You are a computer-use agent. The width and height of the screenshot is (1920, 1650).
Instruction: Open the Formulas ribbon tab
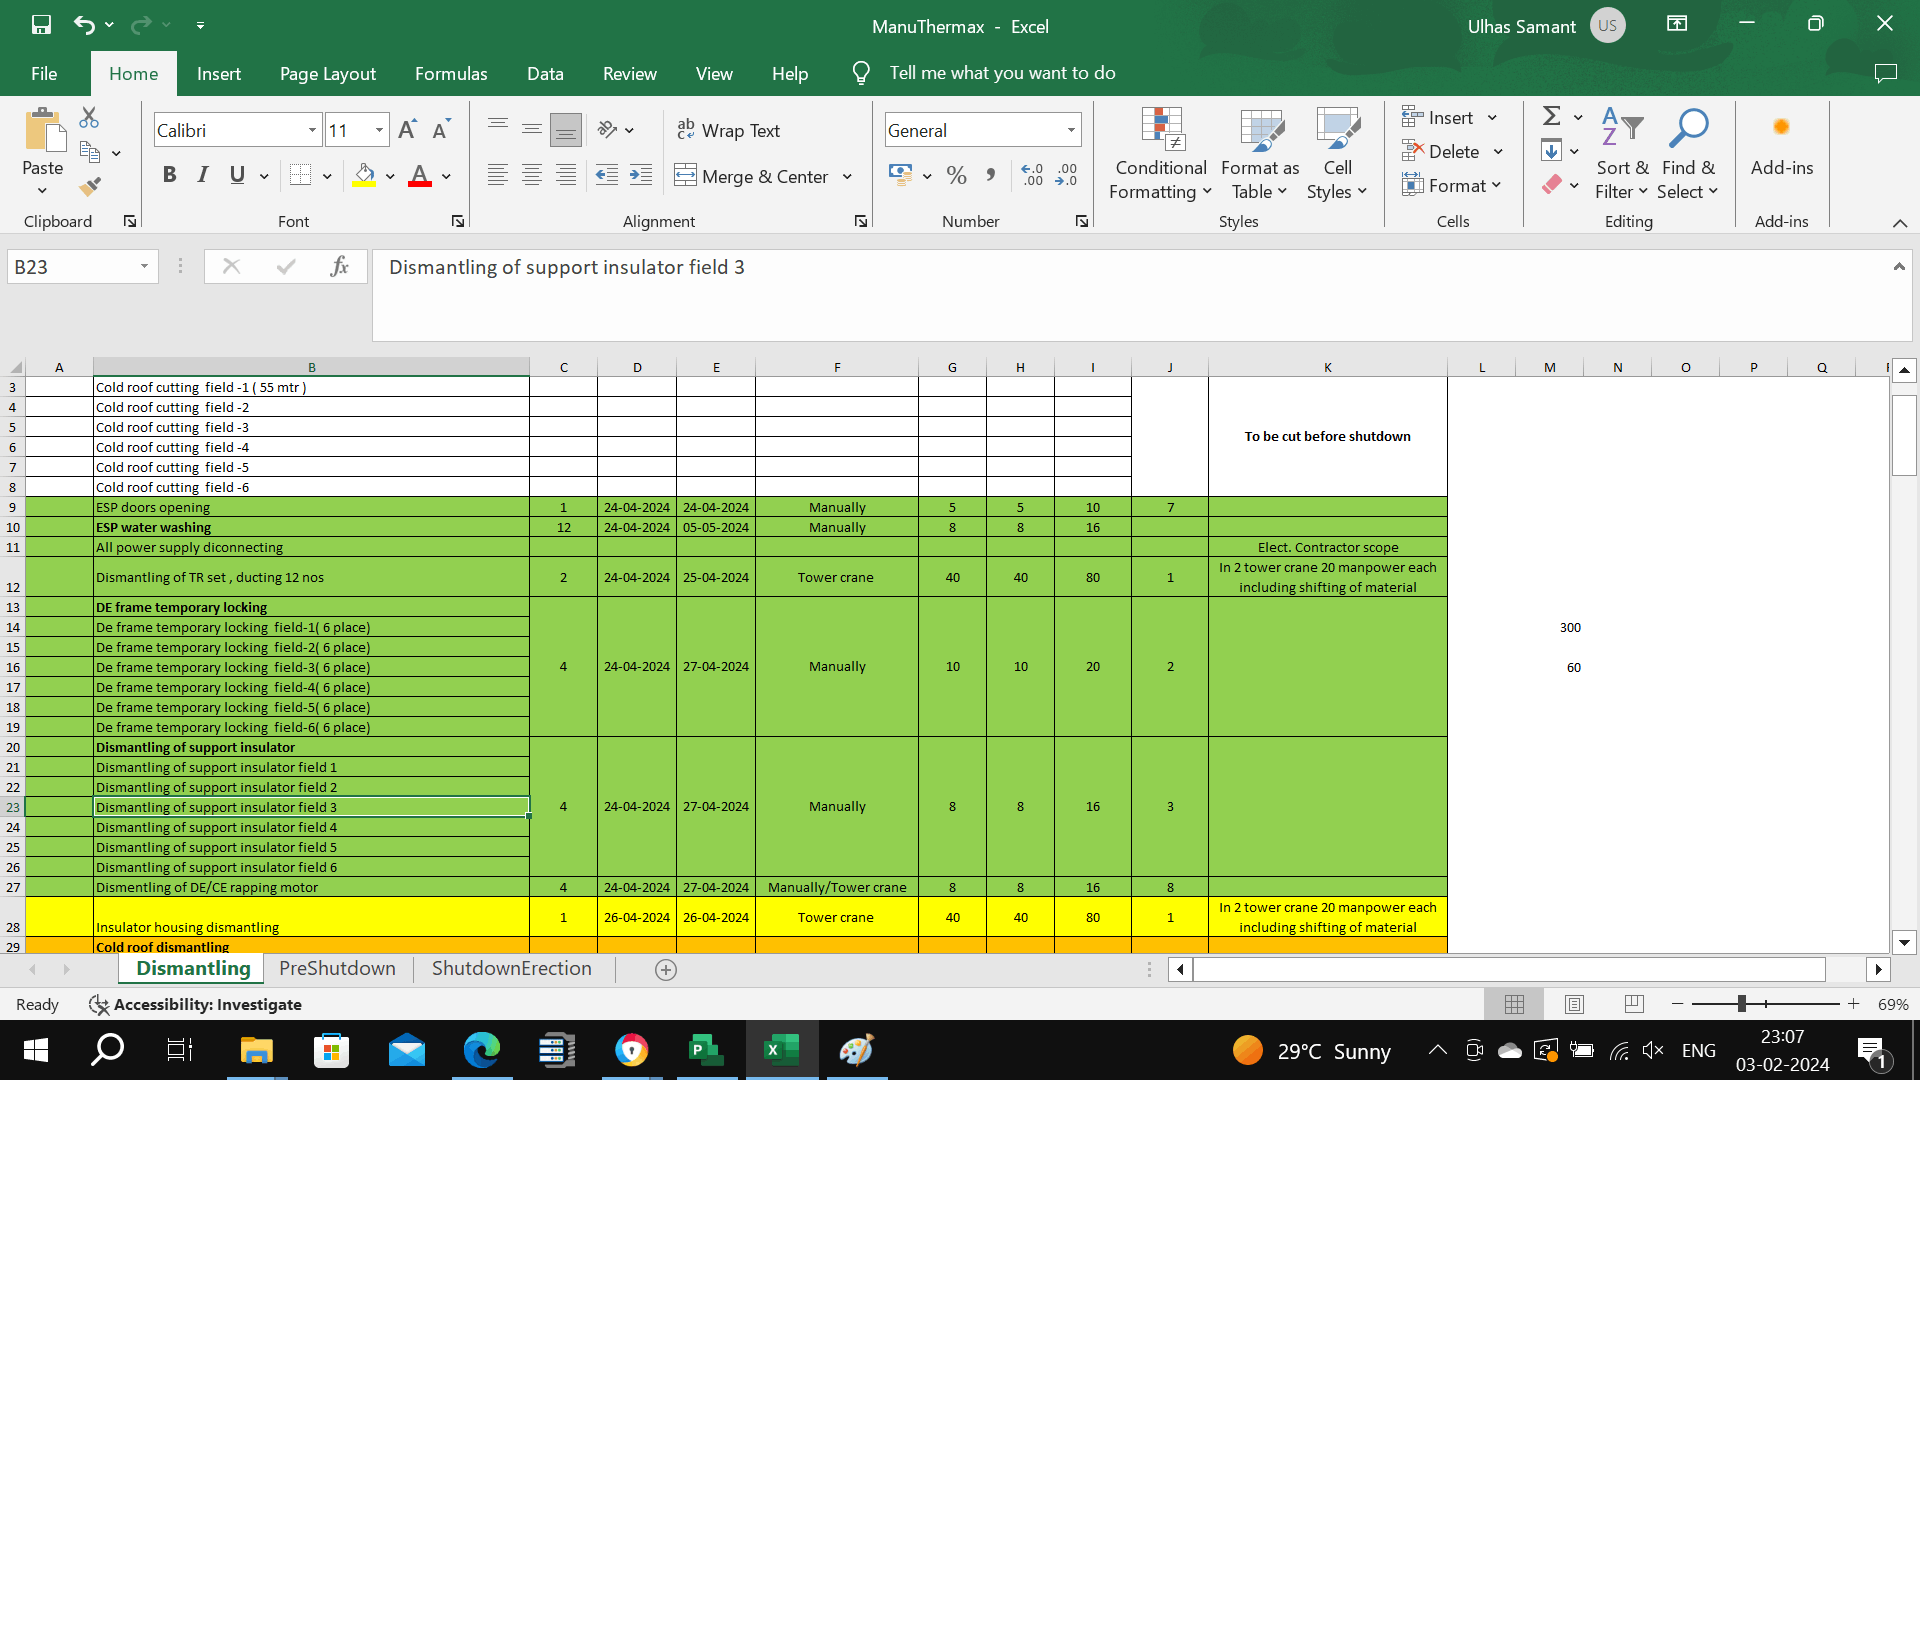[x=451, y=74]
